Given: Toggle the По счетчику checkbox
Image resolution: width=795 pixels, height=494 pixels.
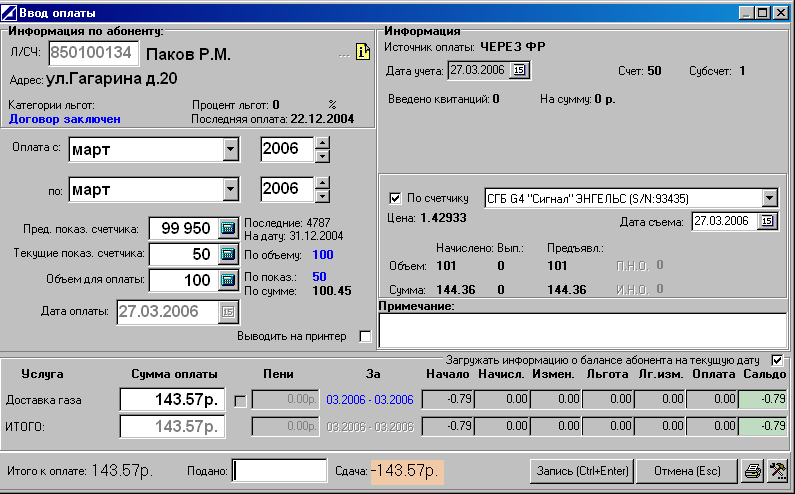Looking at the screenshot, I should [x=394, y=197].
